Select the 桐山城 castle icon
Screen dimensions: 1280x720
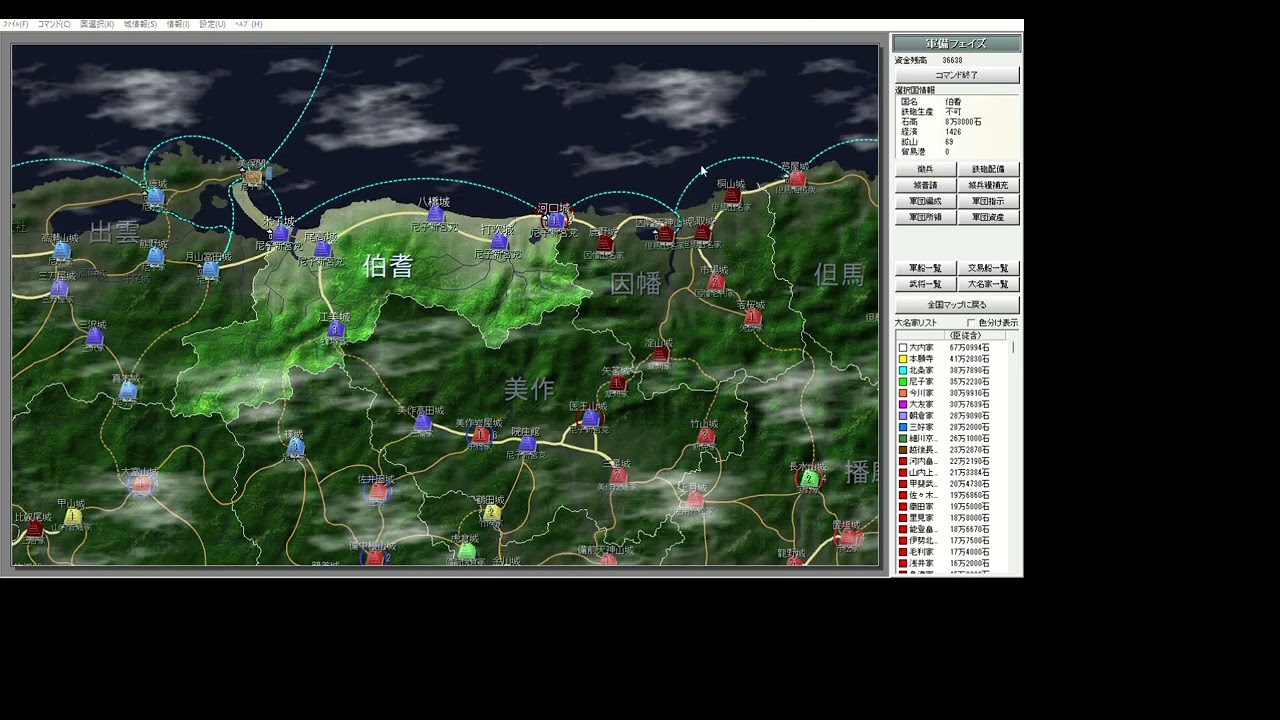731,197
